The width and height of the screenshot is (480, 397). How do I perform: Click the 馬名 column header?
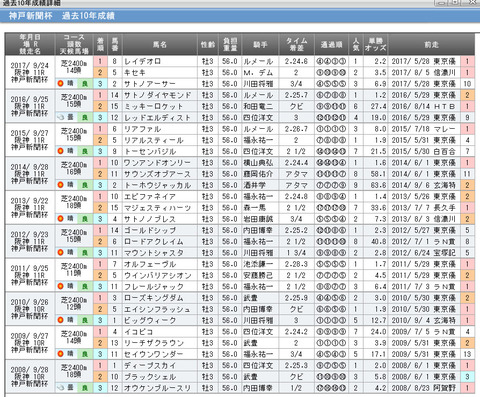[x=160, y=44]
